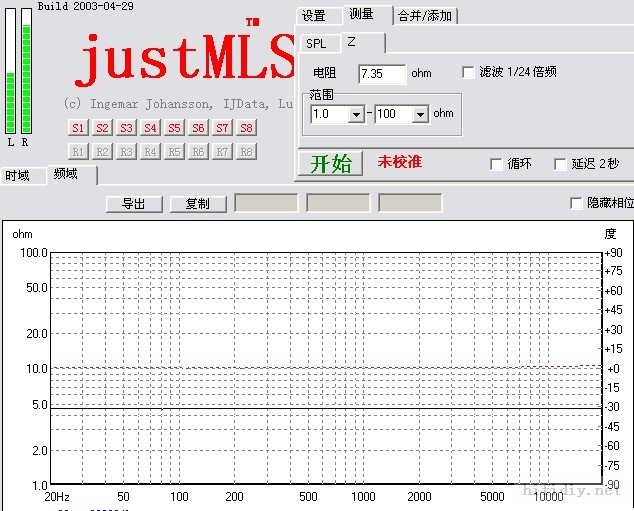The image size is (634, 511).
Task: Click the 复制 copy button
Action: 198,204
